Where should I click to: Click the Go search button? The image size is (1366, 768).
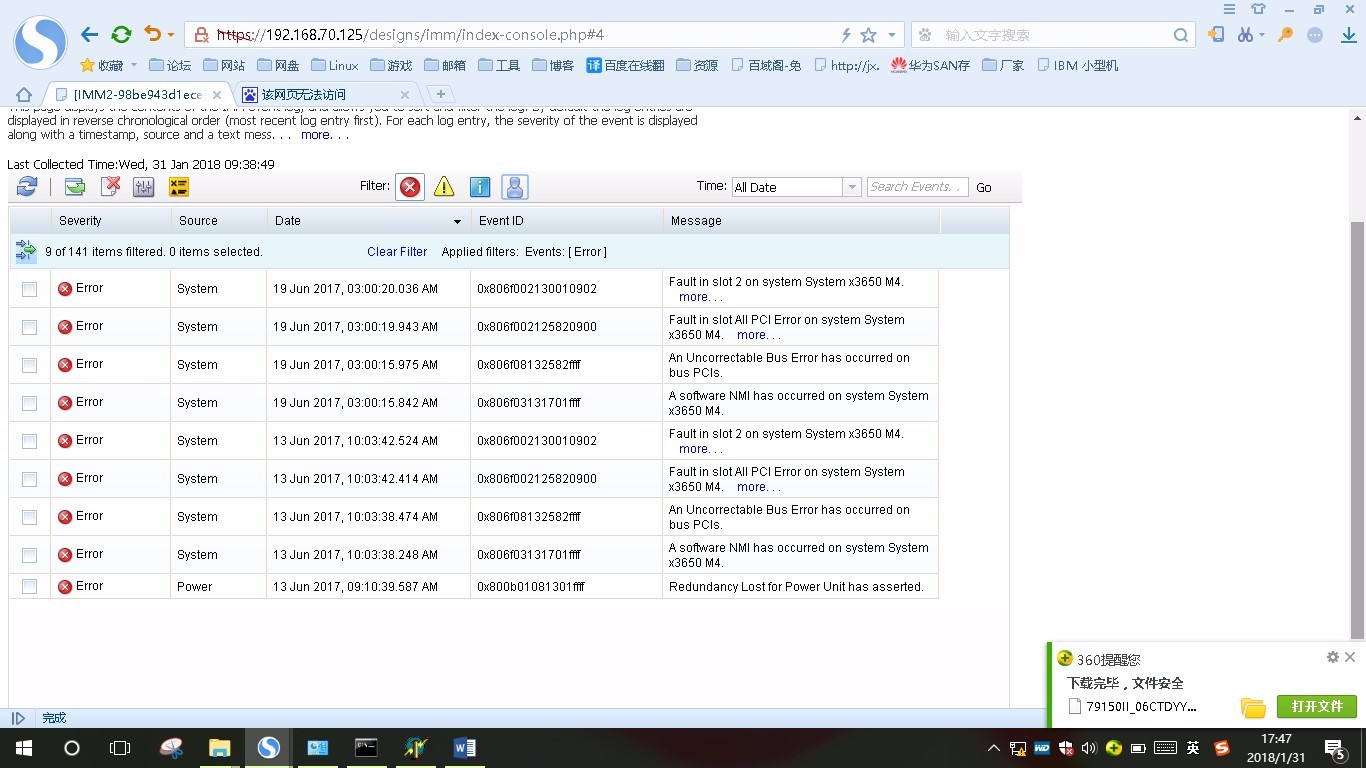tap(984, 188)
